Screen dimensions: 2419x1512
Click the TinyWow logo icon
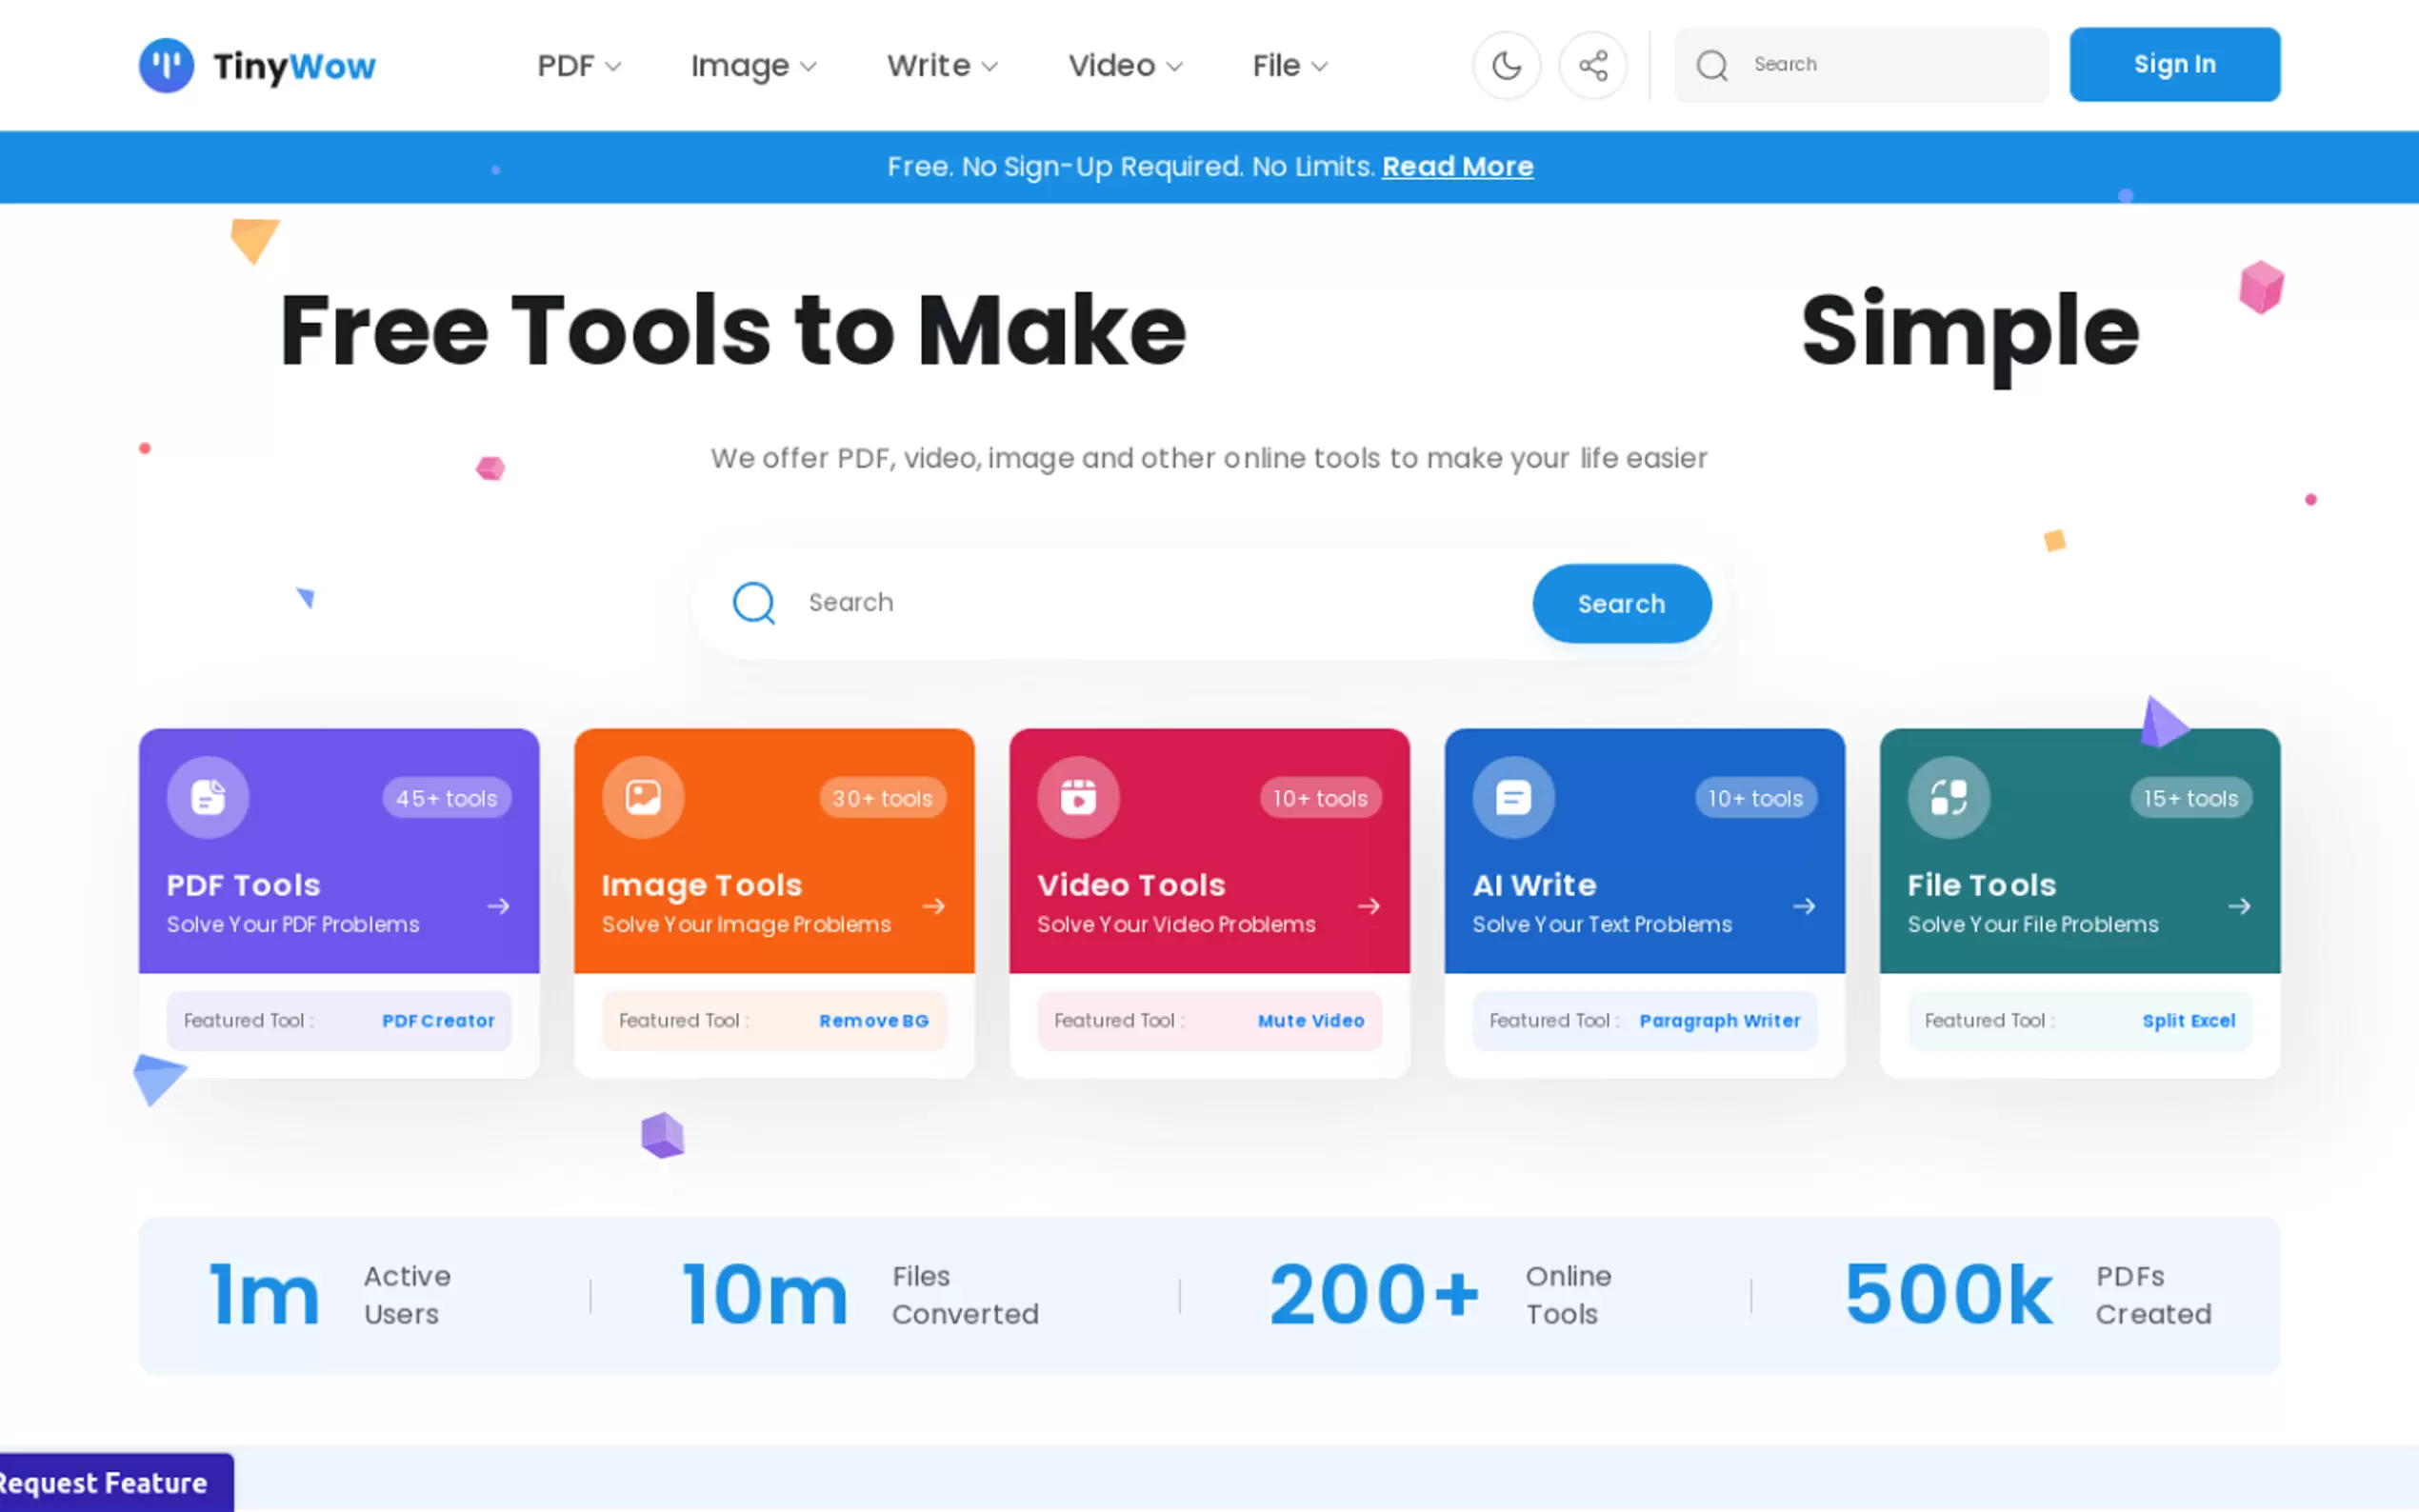pyautogui.click(x=166, y=66)
